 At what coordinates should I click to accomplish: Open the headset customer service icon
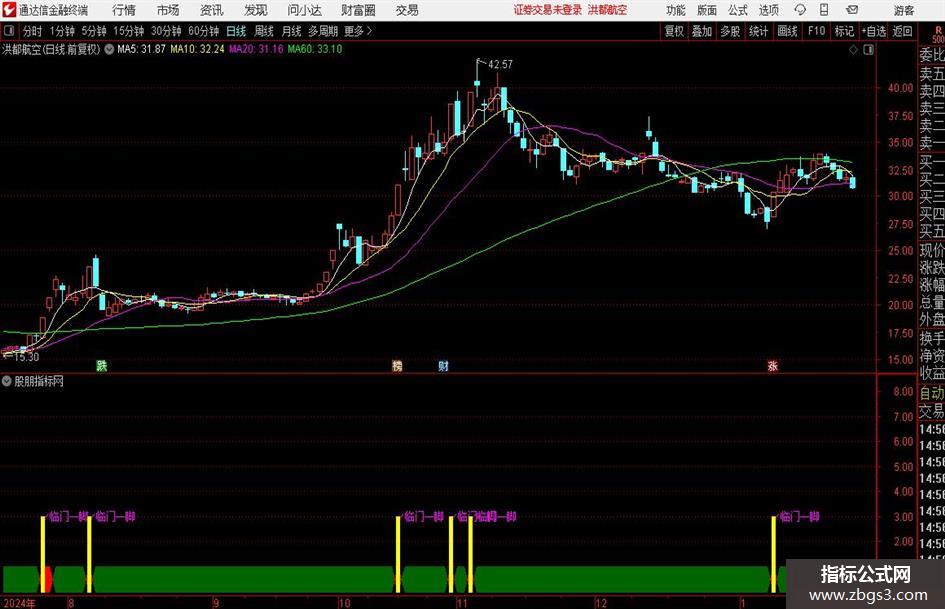click(800, 10)
